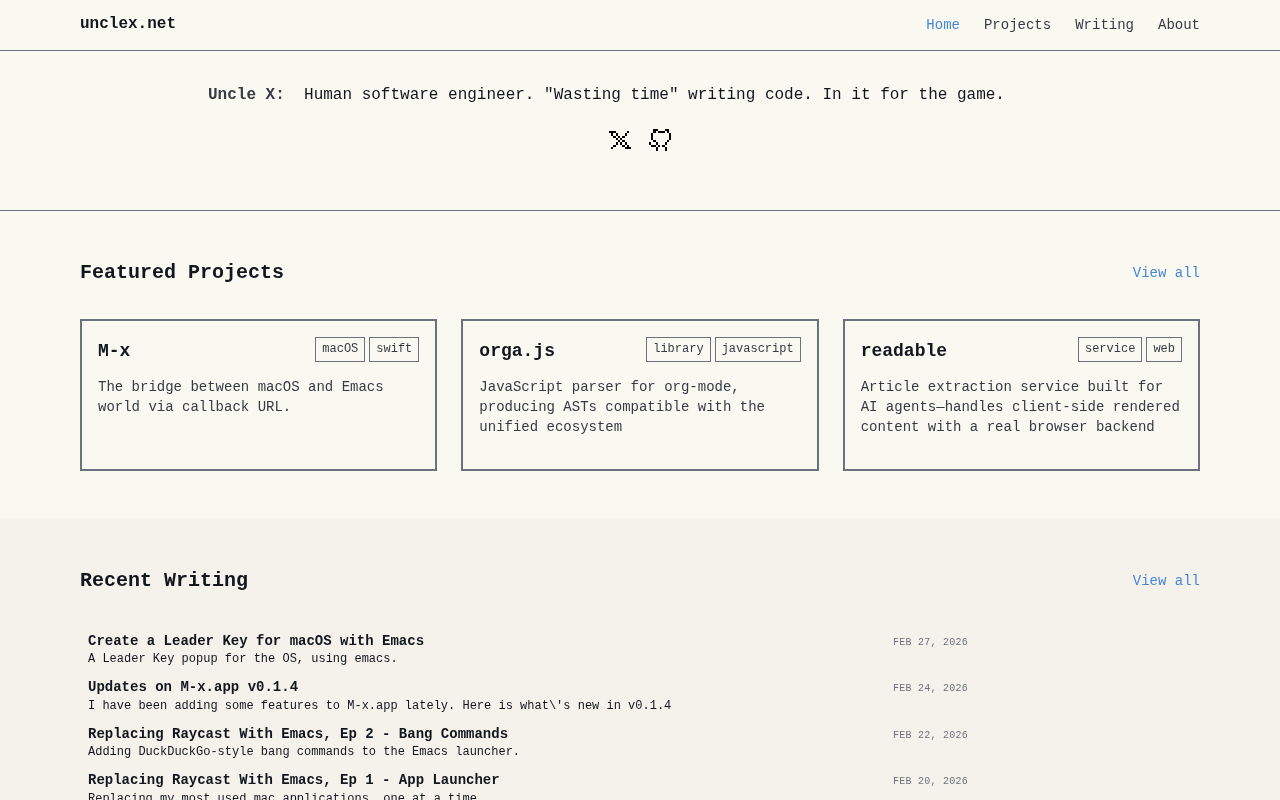Go to the Home nav link
1280x800 pixels.
(x=943, y=25)
